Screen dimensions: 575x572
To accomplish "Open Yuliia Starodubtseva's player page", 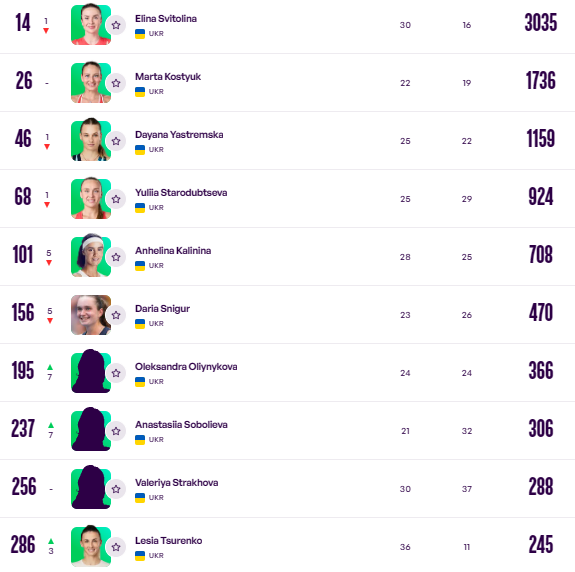I will (181, 192).
